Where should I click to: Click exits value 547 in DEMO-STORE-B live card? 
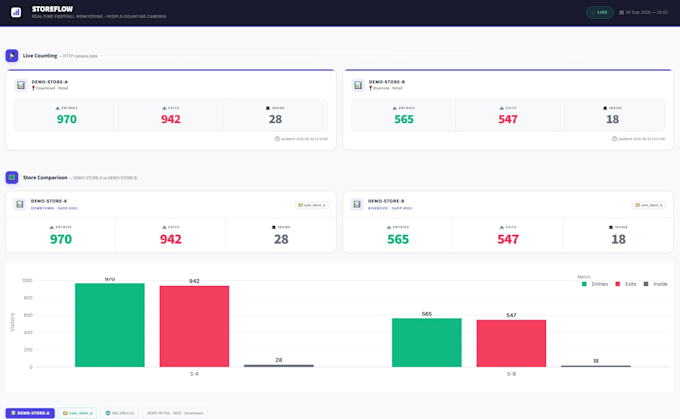pyautogui.click(x=508, y=119)
